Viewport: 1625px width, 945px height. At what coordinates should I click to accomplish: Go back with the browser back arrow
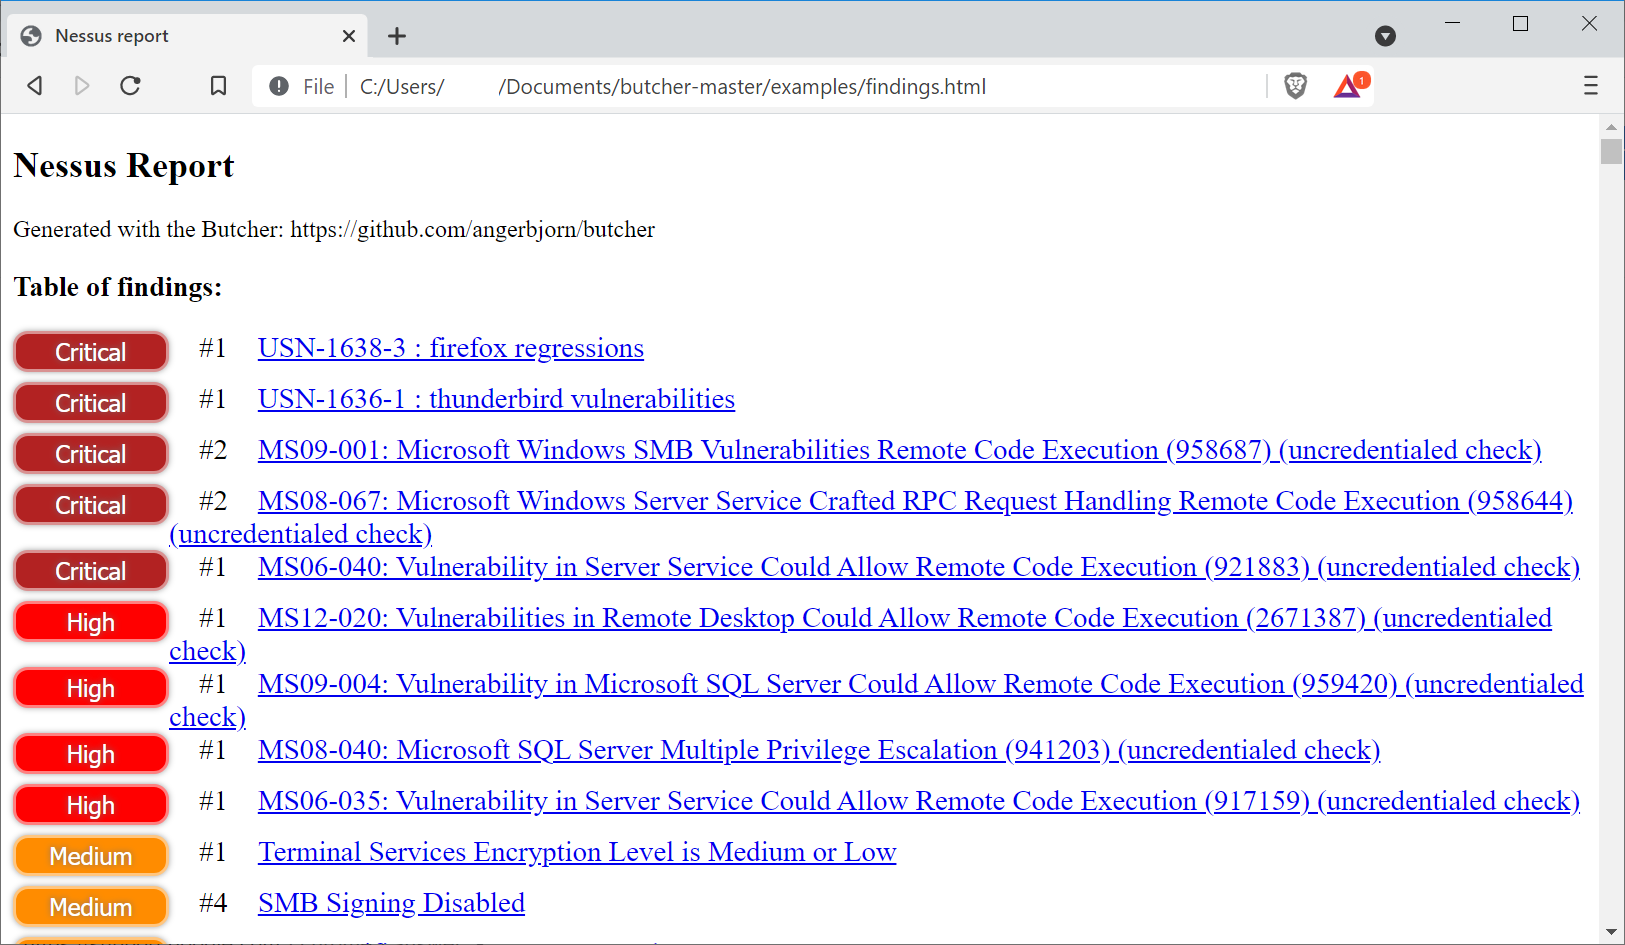tap(35, 86)
